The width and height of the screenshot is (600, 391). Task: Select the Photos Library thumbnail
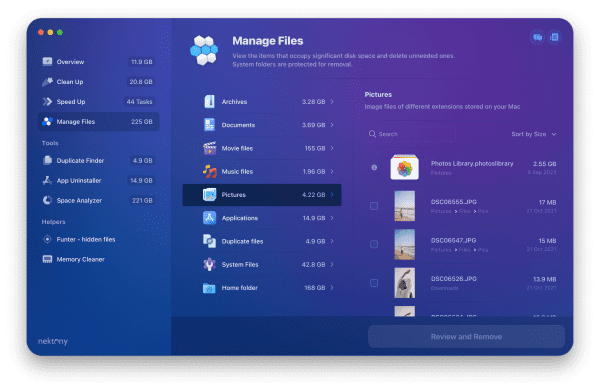point(404,167)
